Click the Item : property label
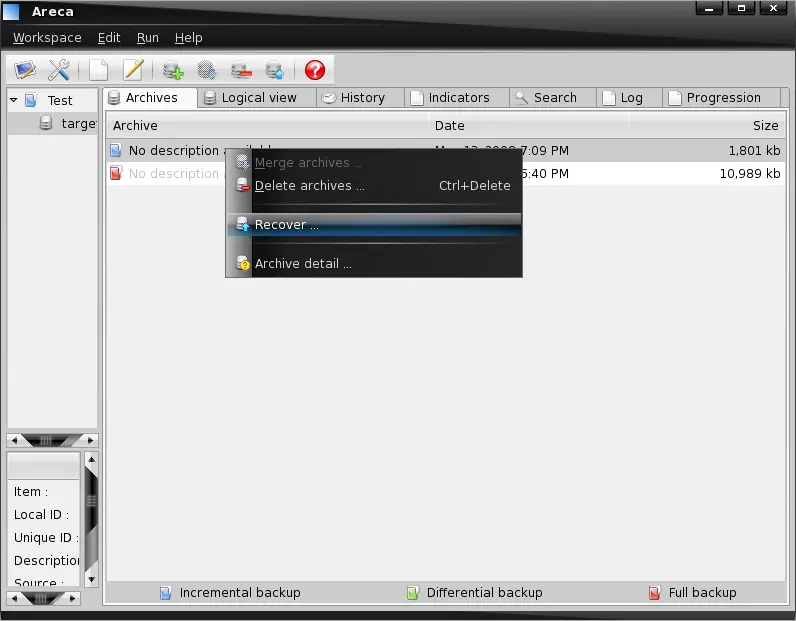Screen dimensions: 796x621 click(31, 492)
